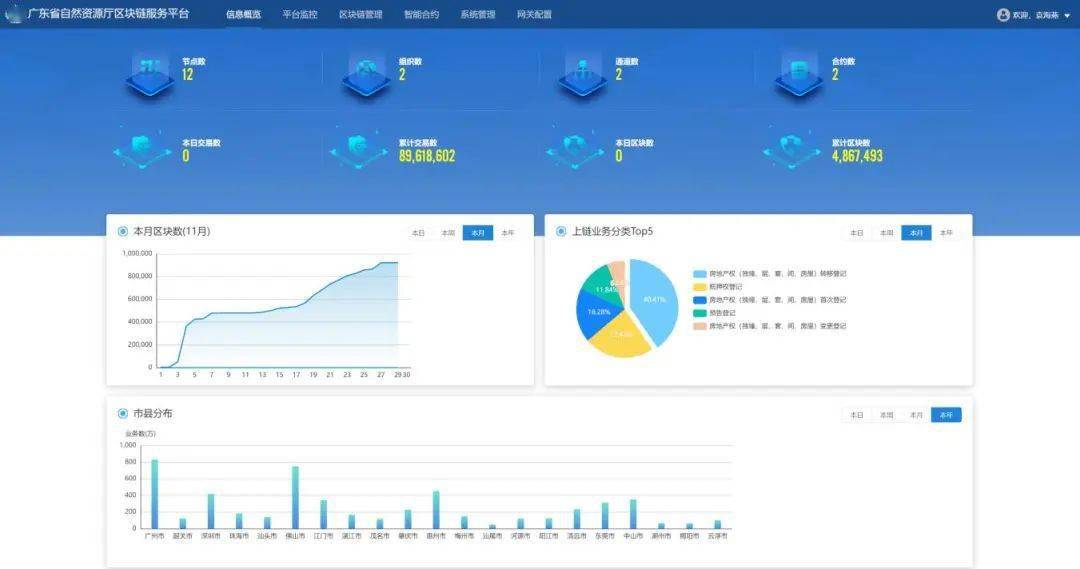Click the 广州市 bar in 市县分布 chart
Image resolution: width=1080 pixels, height=569 pixels.
tap(154, 493)
